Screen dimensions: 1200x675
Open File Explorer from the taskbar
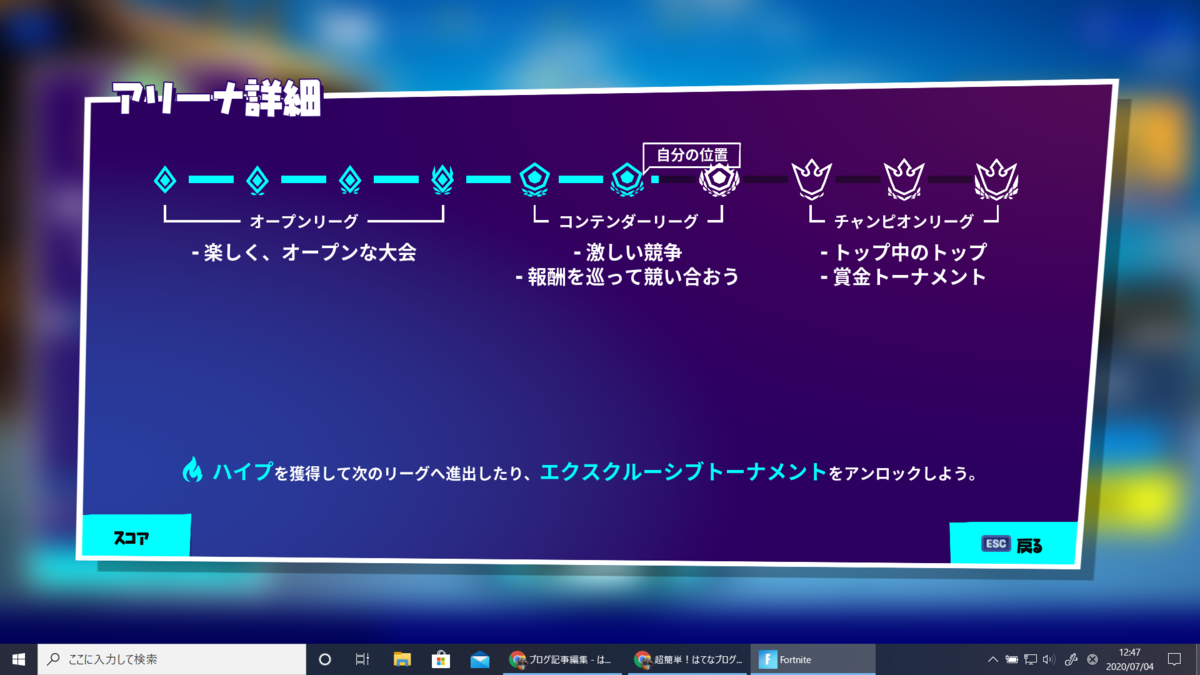402,659
